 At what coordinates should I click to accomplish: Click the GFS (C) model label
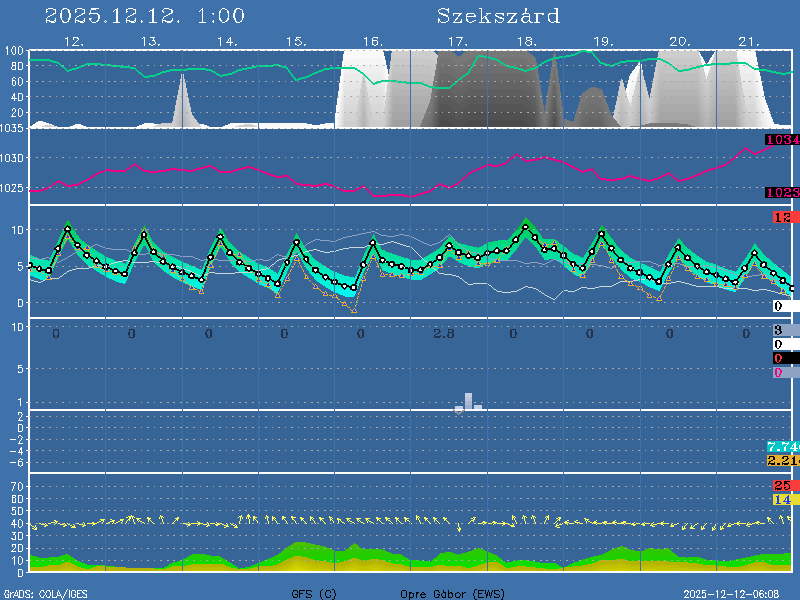[x=313, y=593]
